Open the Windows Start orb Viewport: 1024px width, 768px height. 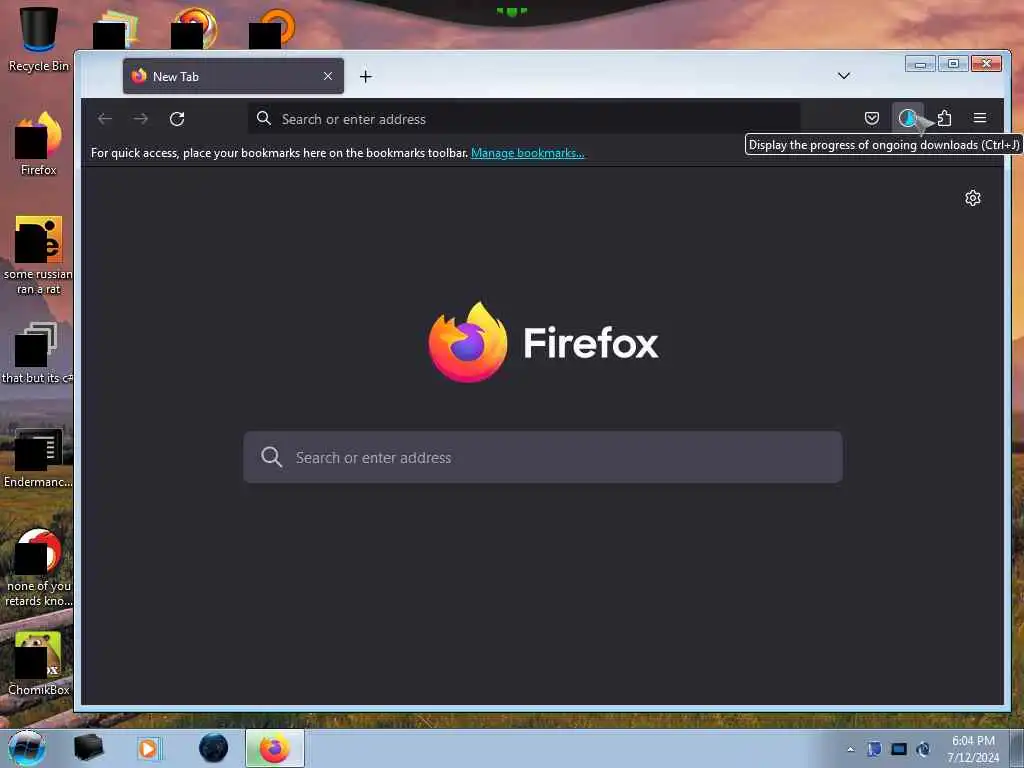pyautogui.click(x=27, y=748)
